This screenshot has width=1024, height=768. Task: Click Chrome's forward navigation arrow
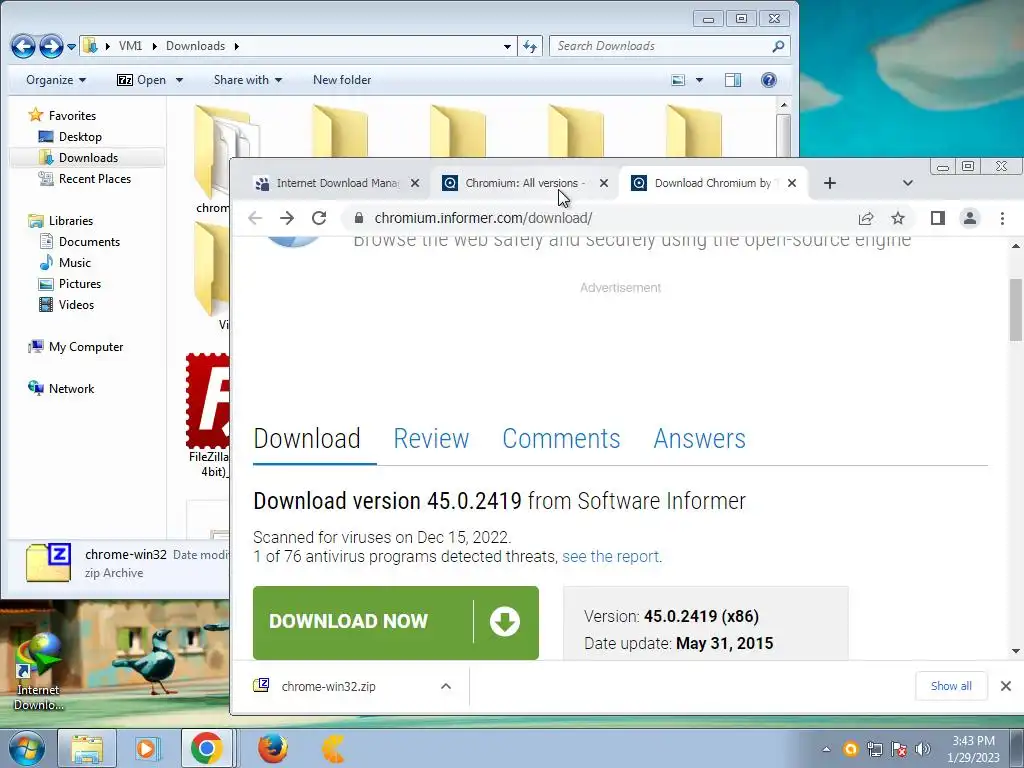(287, 218)
